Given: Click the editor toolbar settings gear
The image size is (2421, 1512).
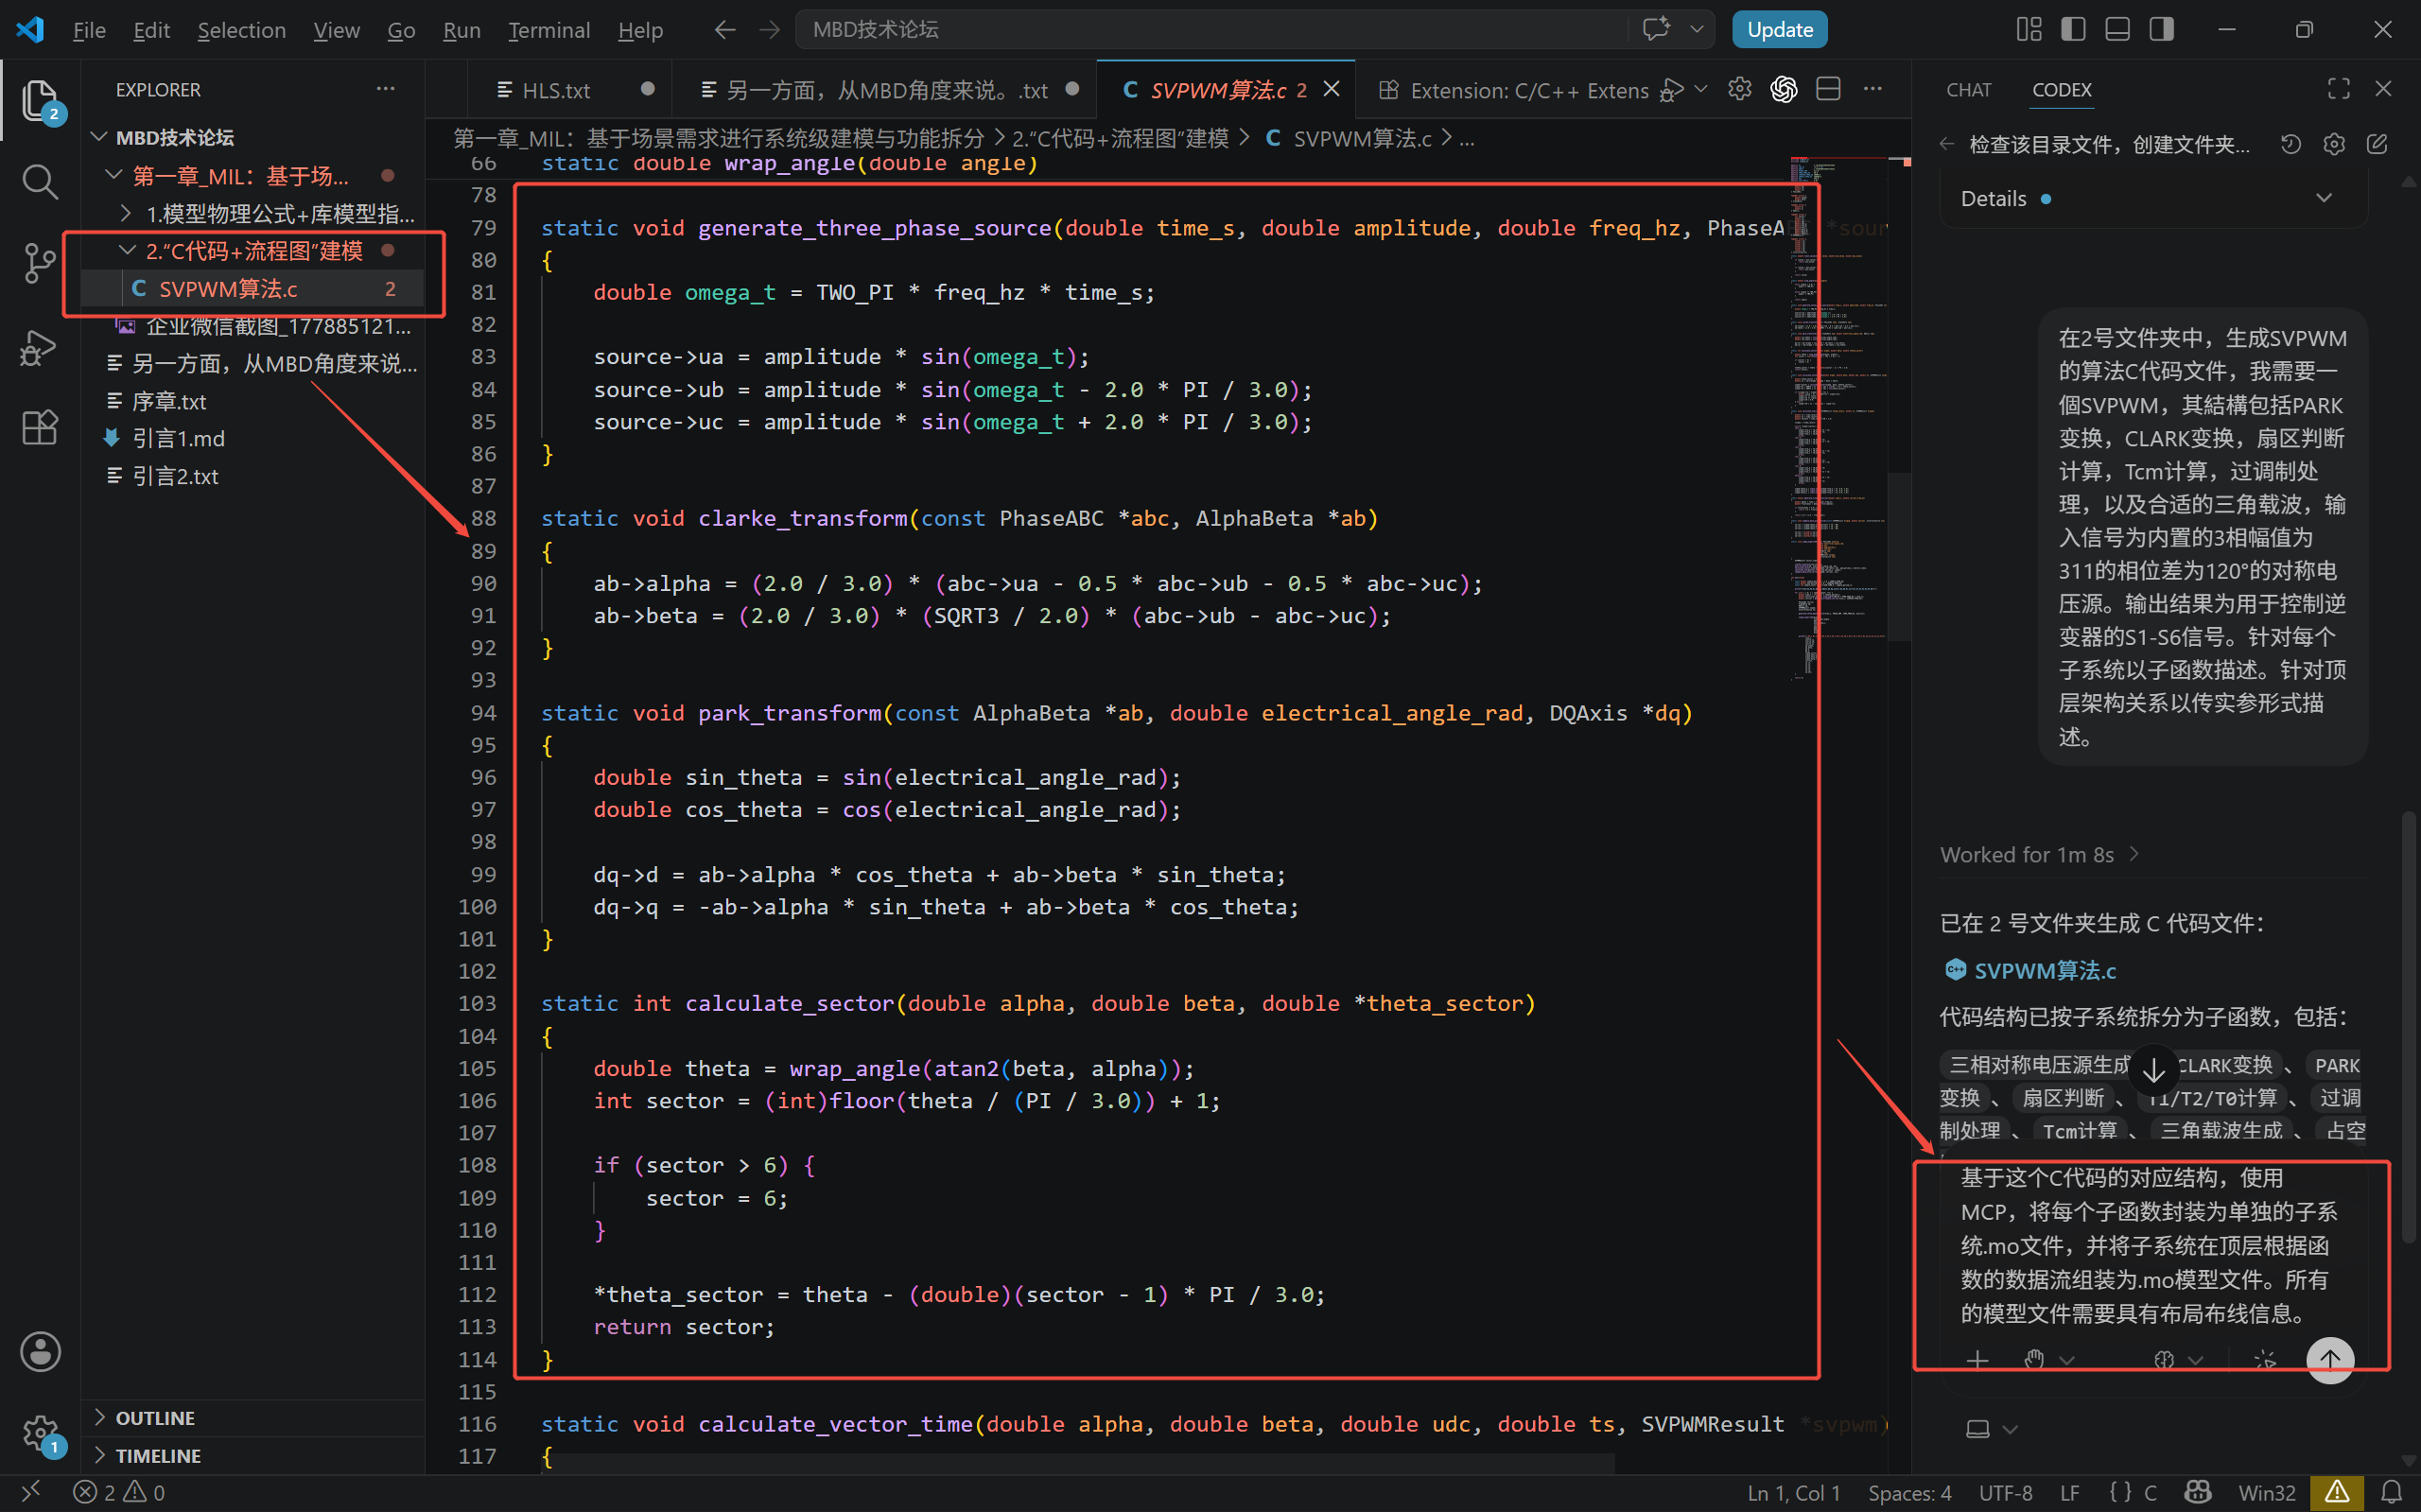Looking at the screenshot, I should (1740, 90).
